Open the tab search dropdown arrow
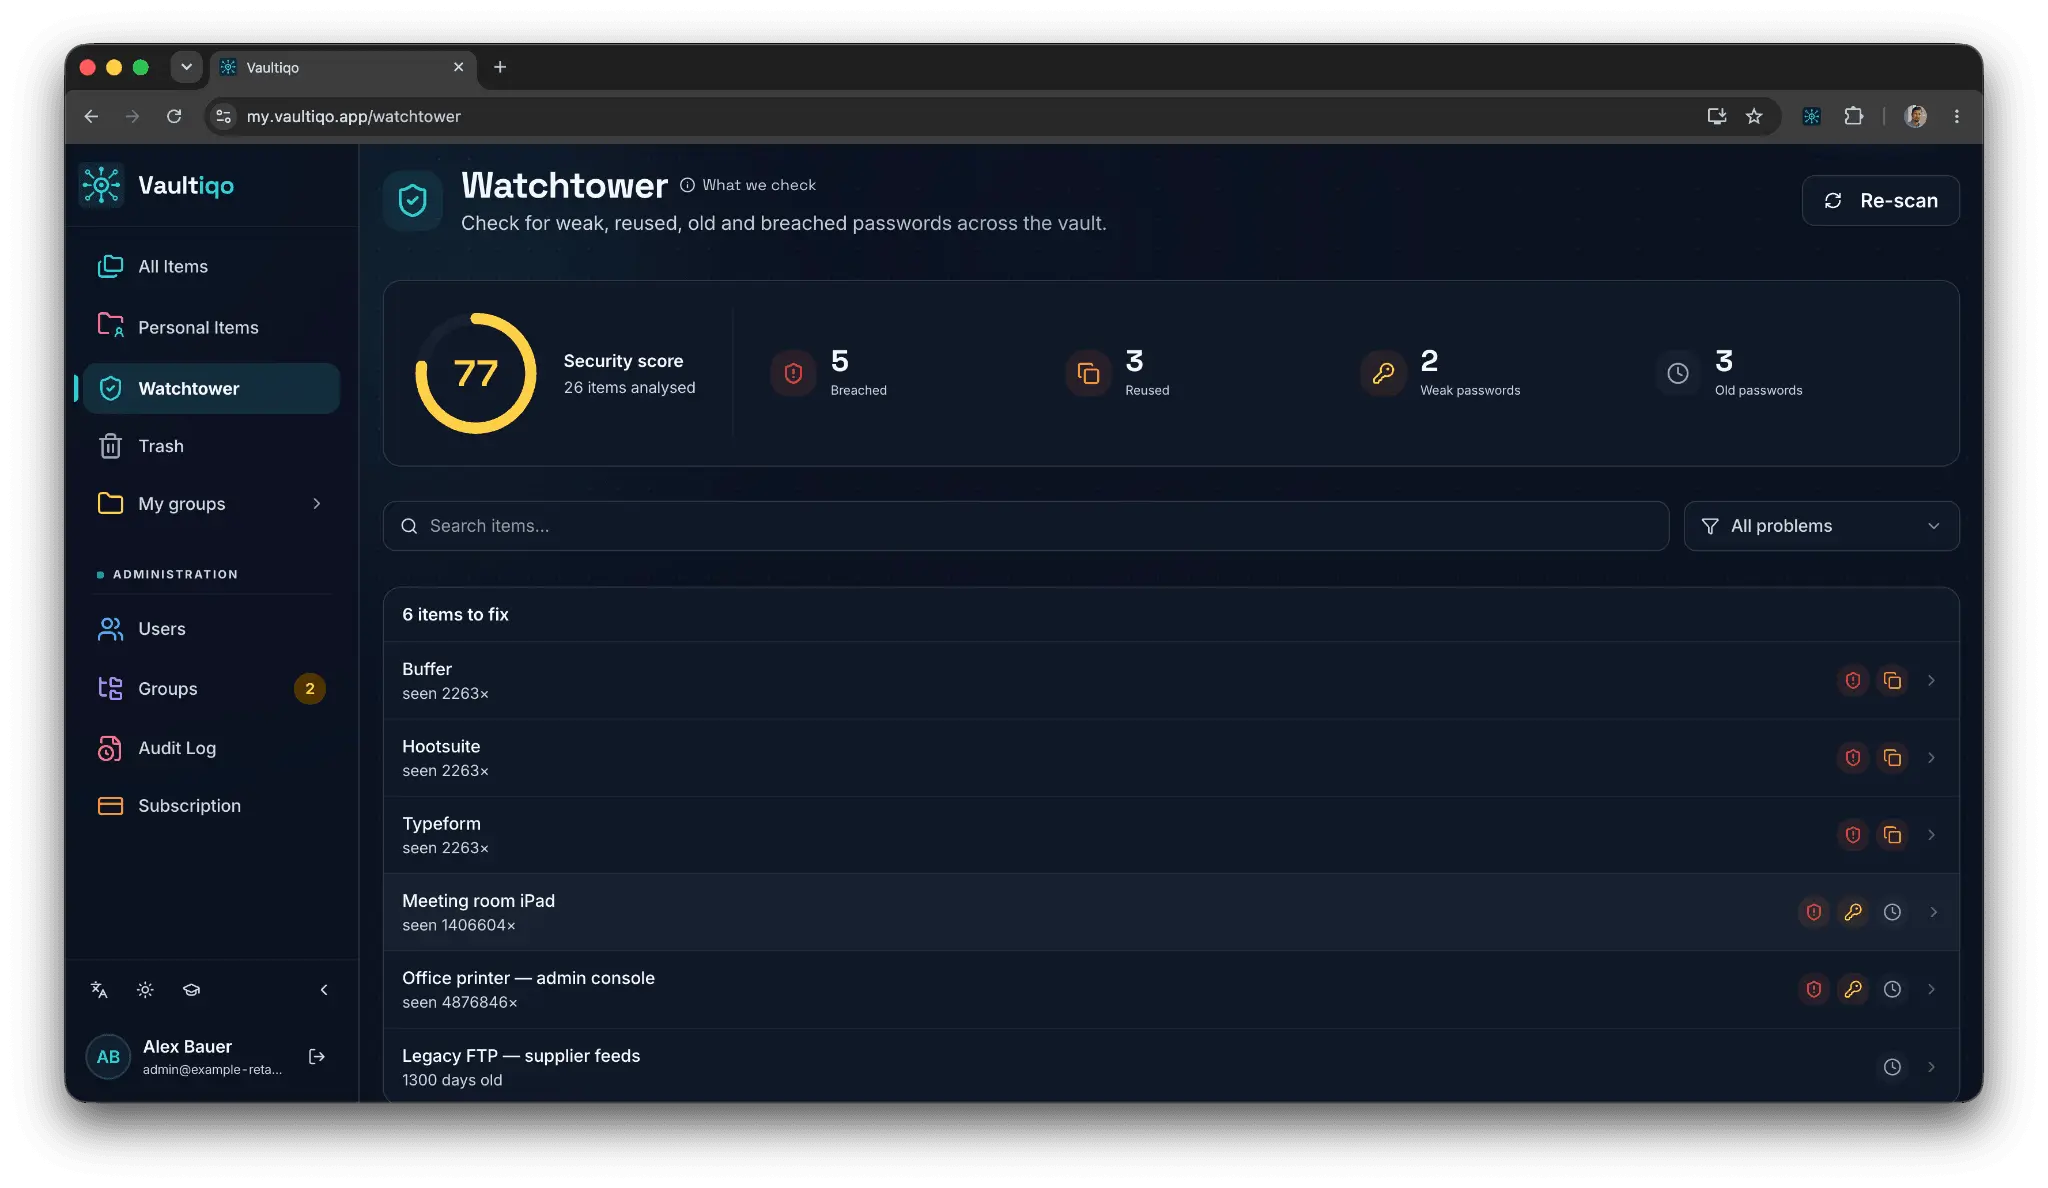 [186, 67]
